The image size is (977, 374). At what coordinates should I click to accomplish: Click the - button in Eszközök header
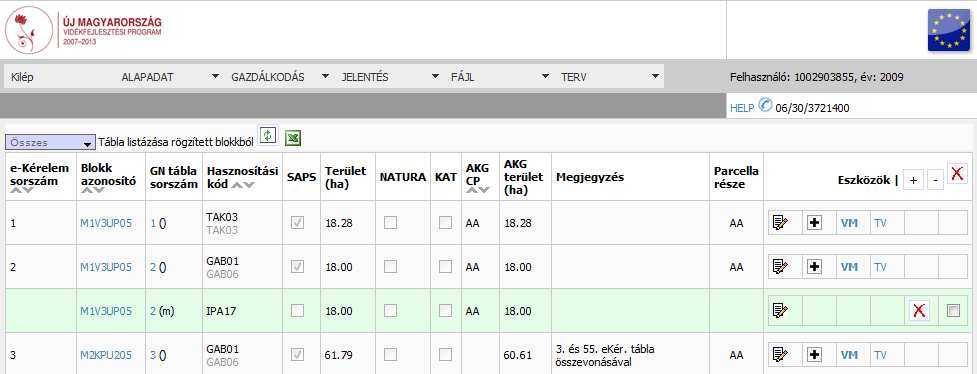tap(935, 180)
